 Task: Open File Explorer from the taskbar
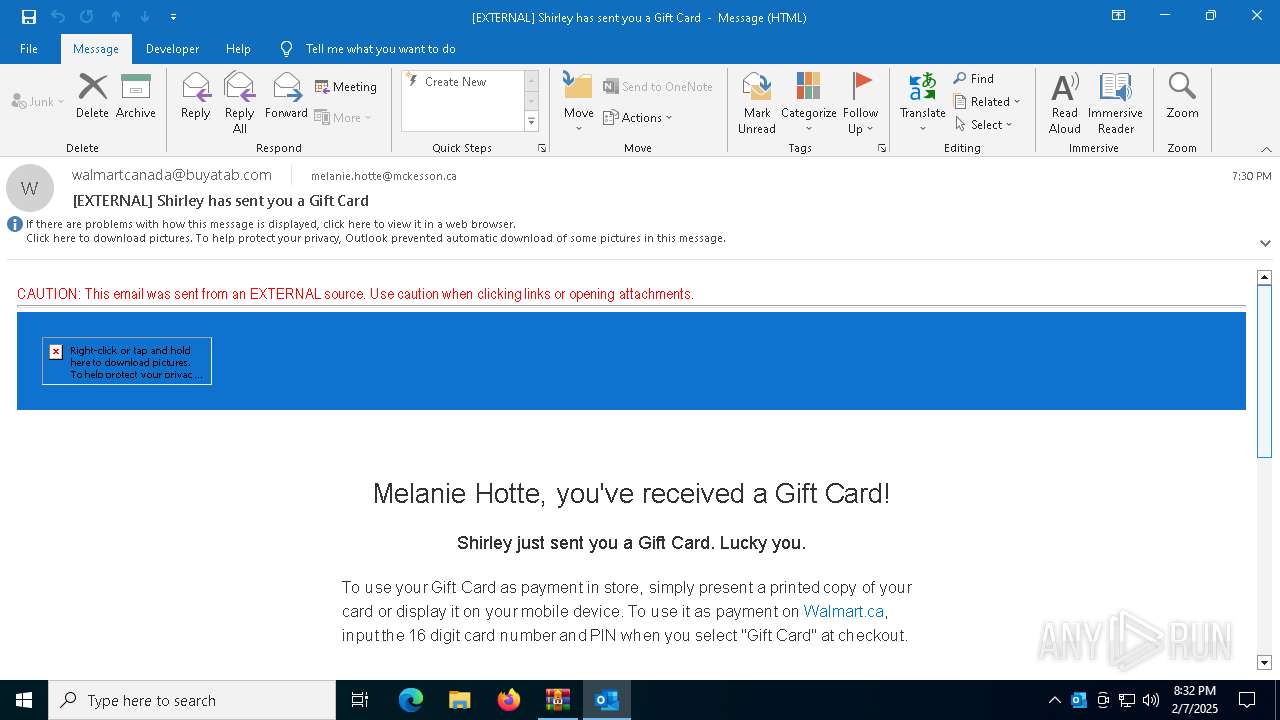pyautogui.click(x=460, y=700)
